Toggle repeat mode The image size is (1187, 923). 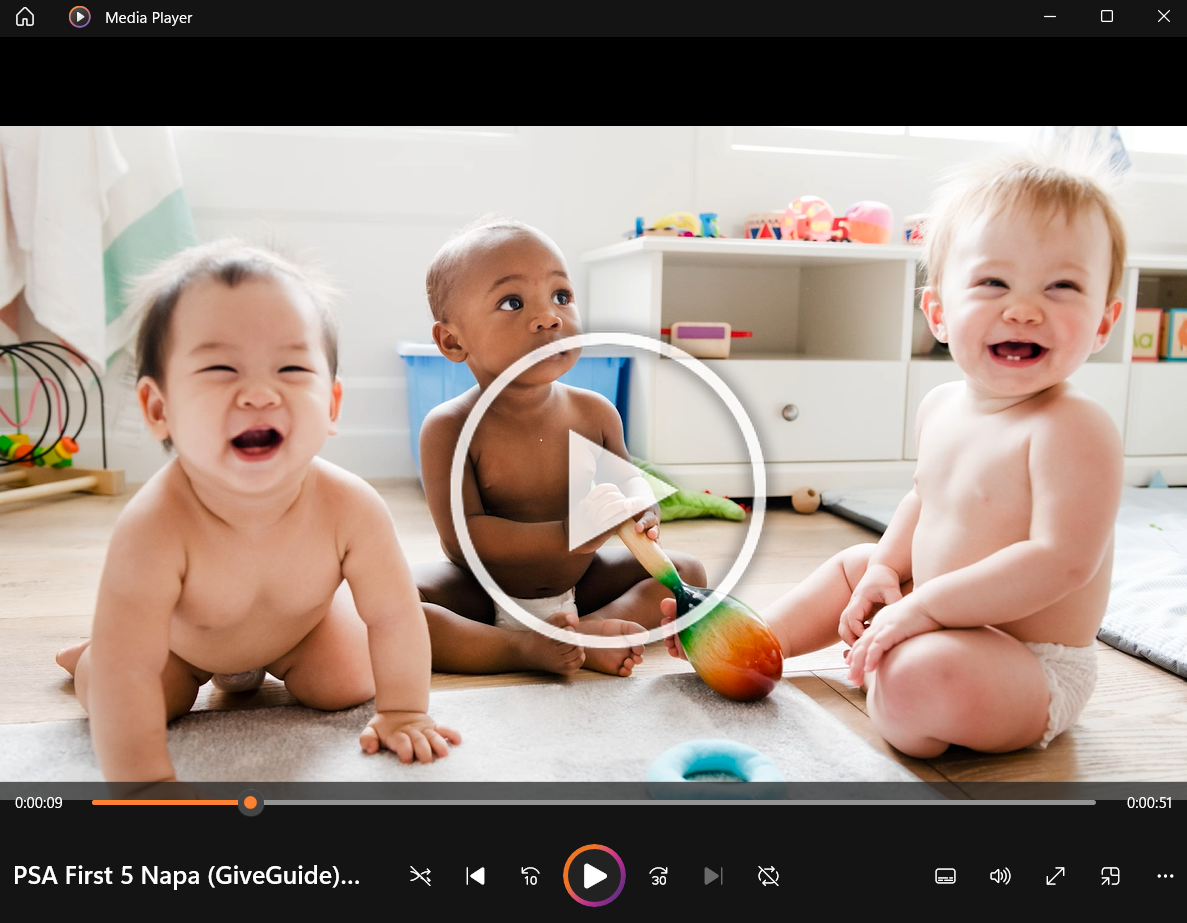(768, 876)
